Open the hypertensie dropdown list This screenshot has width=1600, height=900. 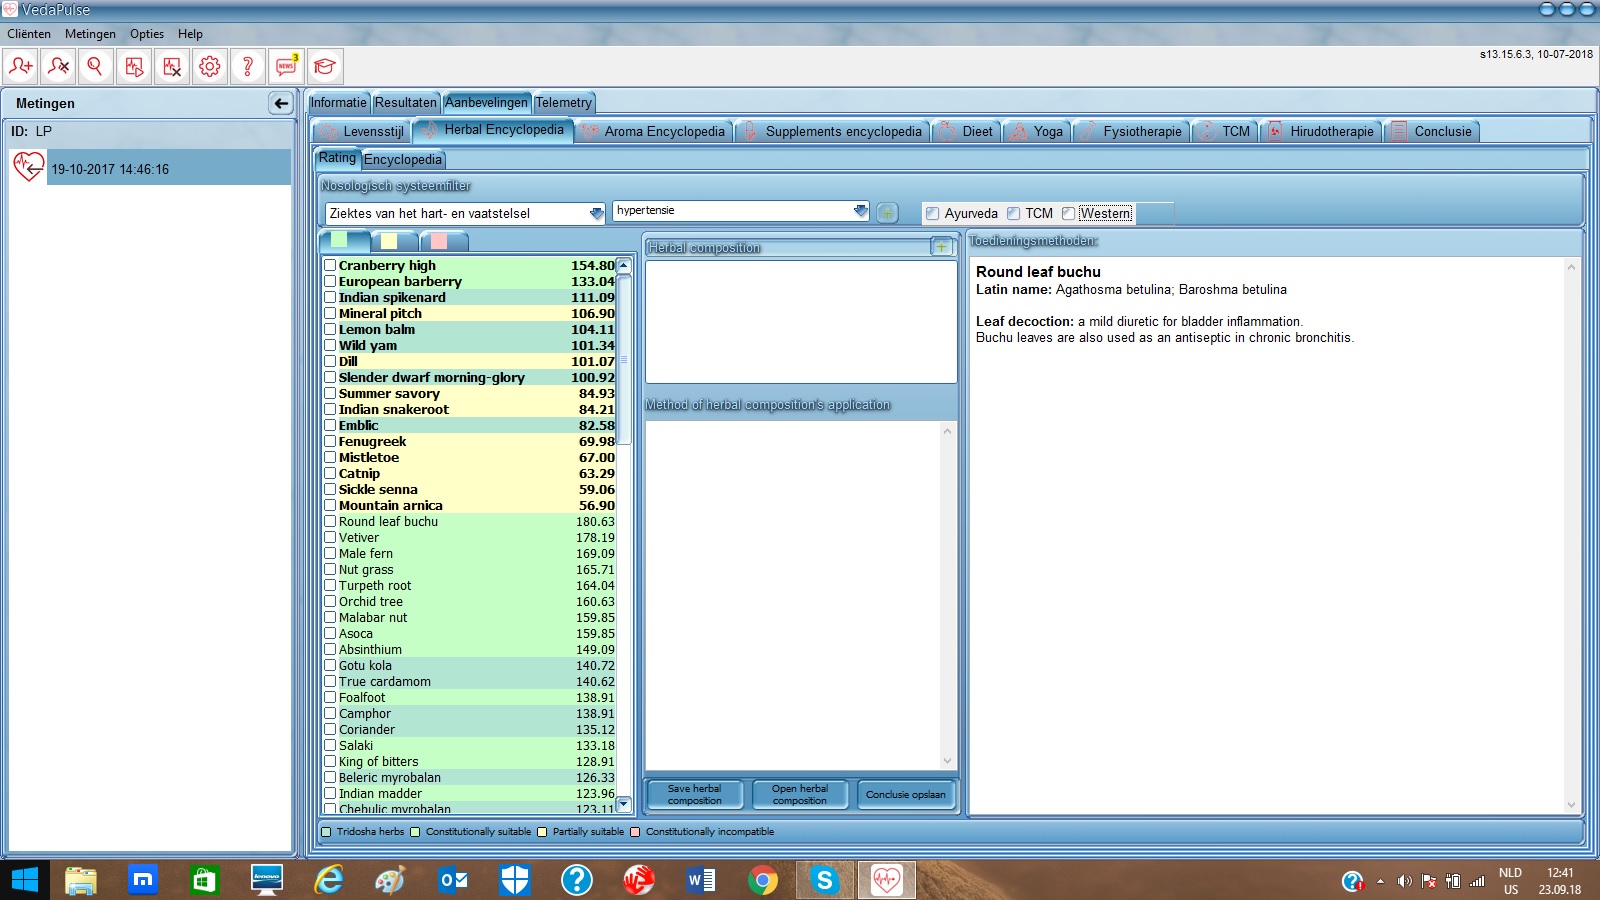pyautogui.click(x=860, y=211)
